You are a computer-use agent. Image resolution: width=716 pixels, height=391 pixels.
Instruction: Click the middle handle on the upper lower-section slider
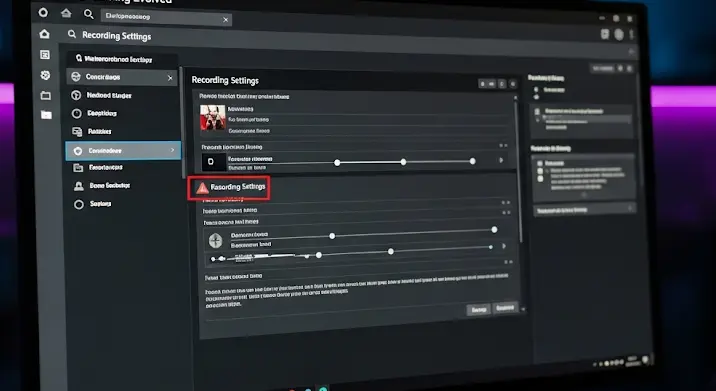point(332,236)
